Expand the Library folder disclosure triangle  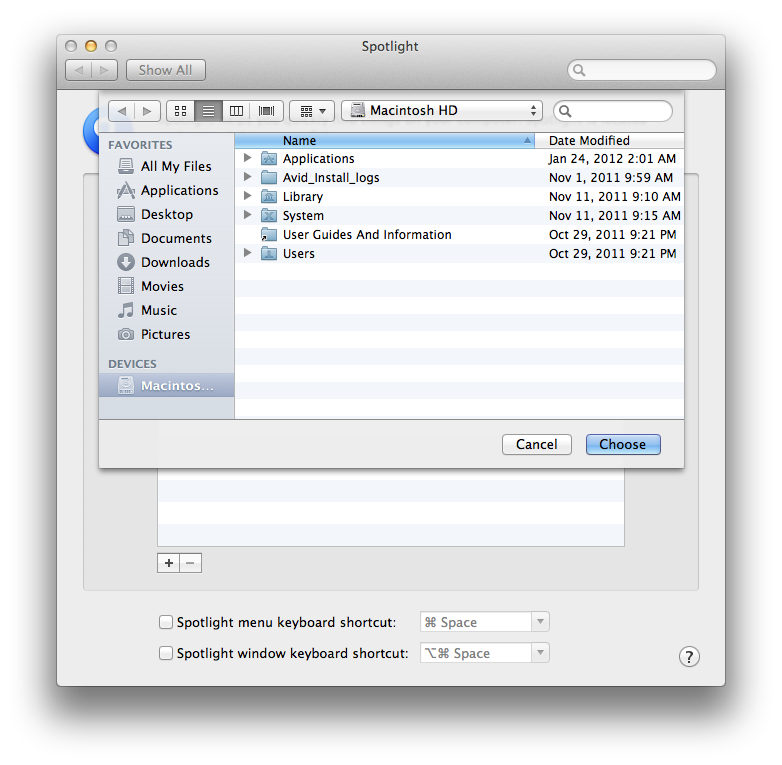[248, 196]
